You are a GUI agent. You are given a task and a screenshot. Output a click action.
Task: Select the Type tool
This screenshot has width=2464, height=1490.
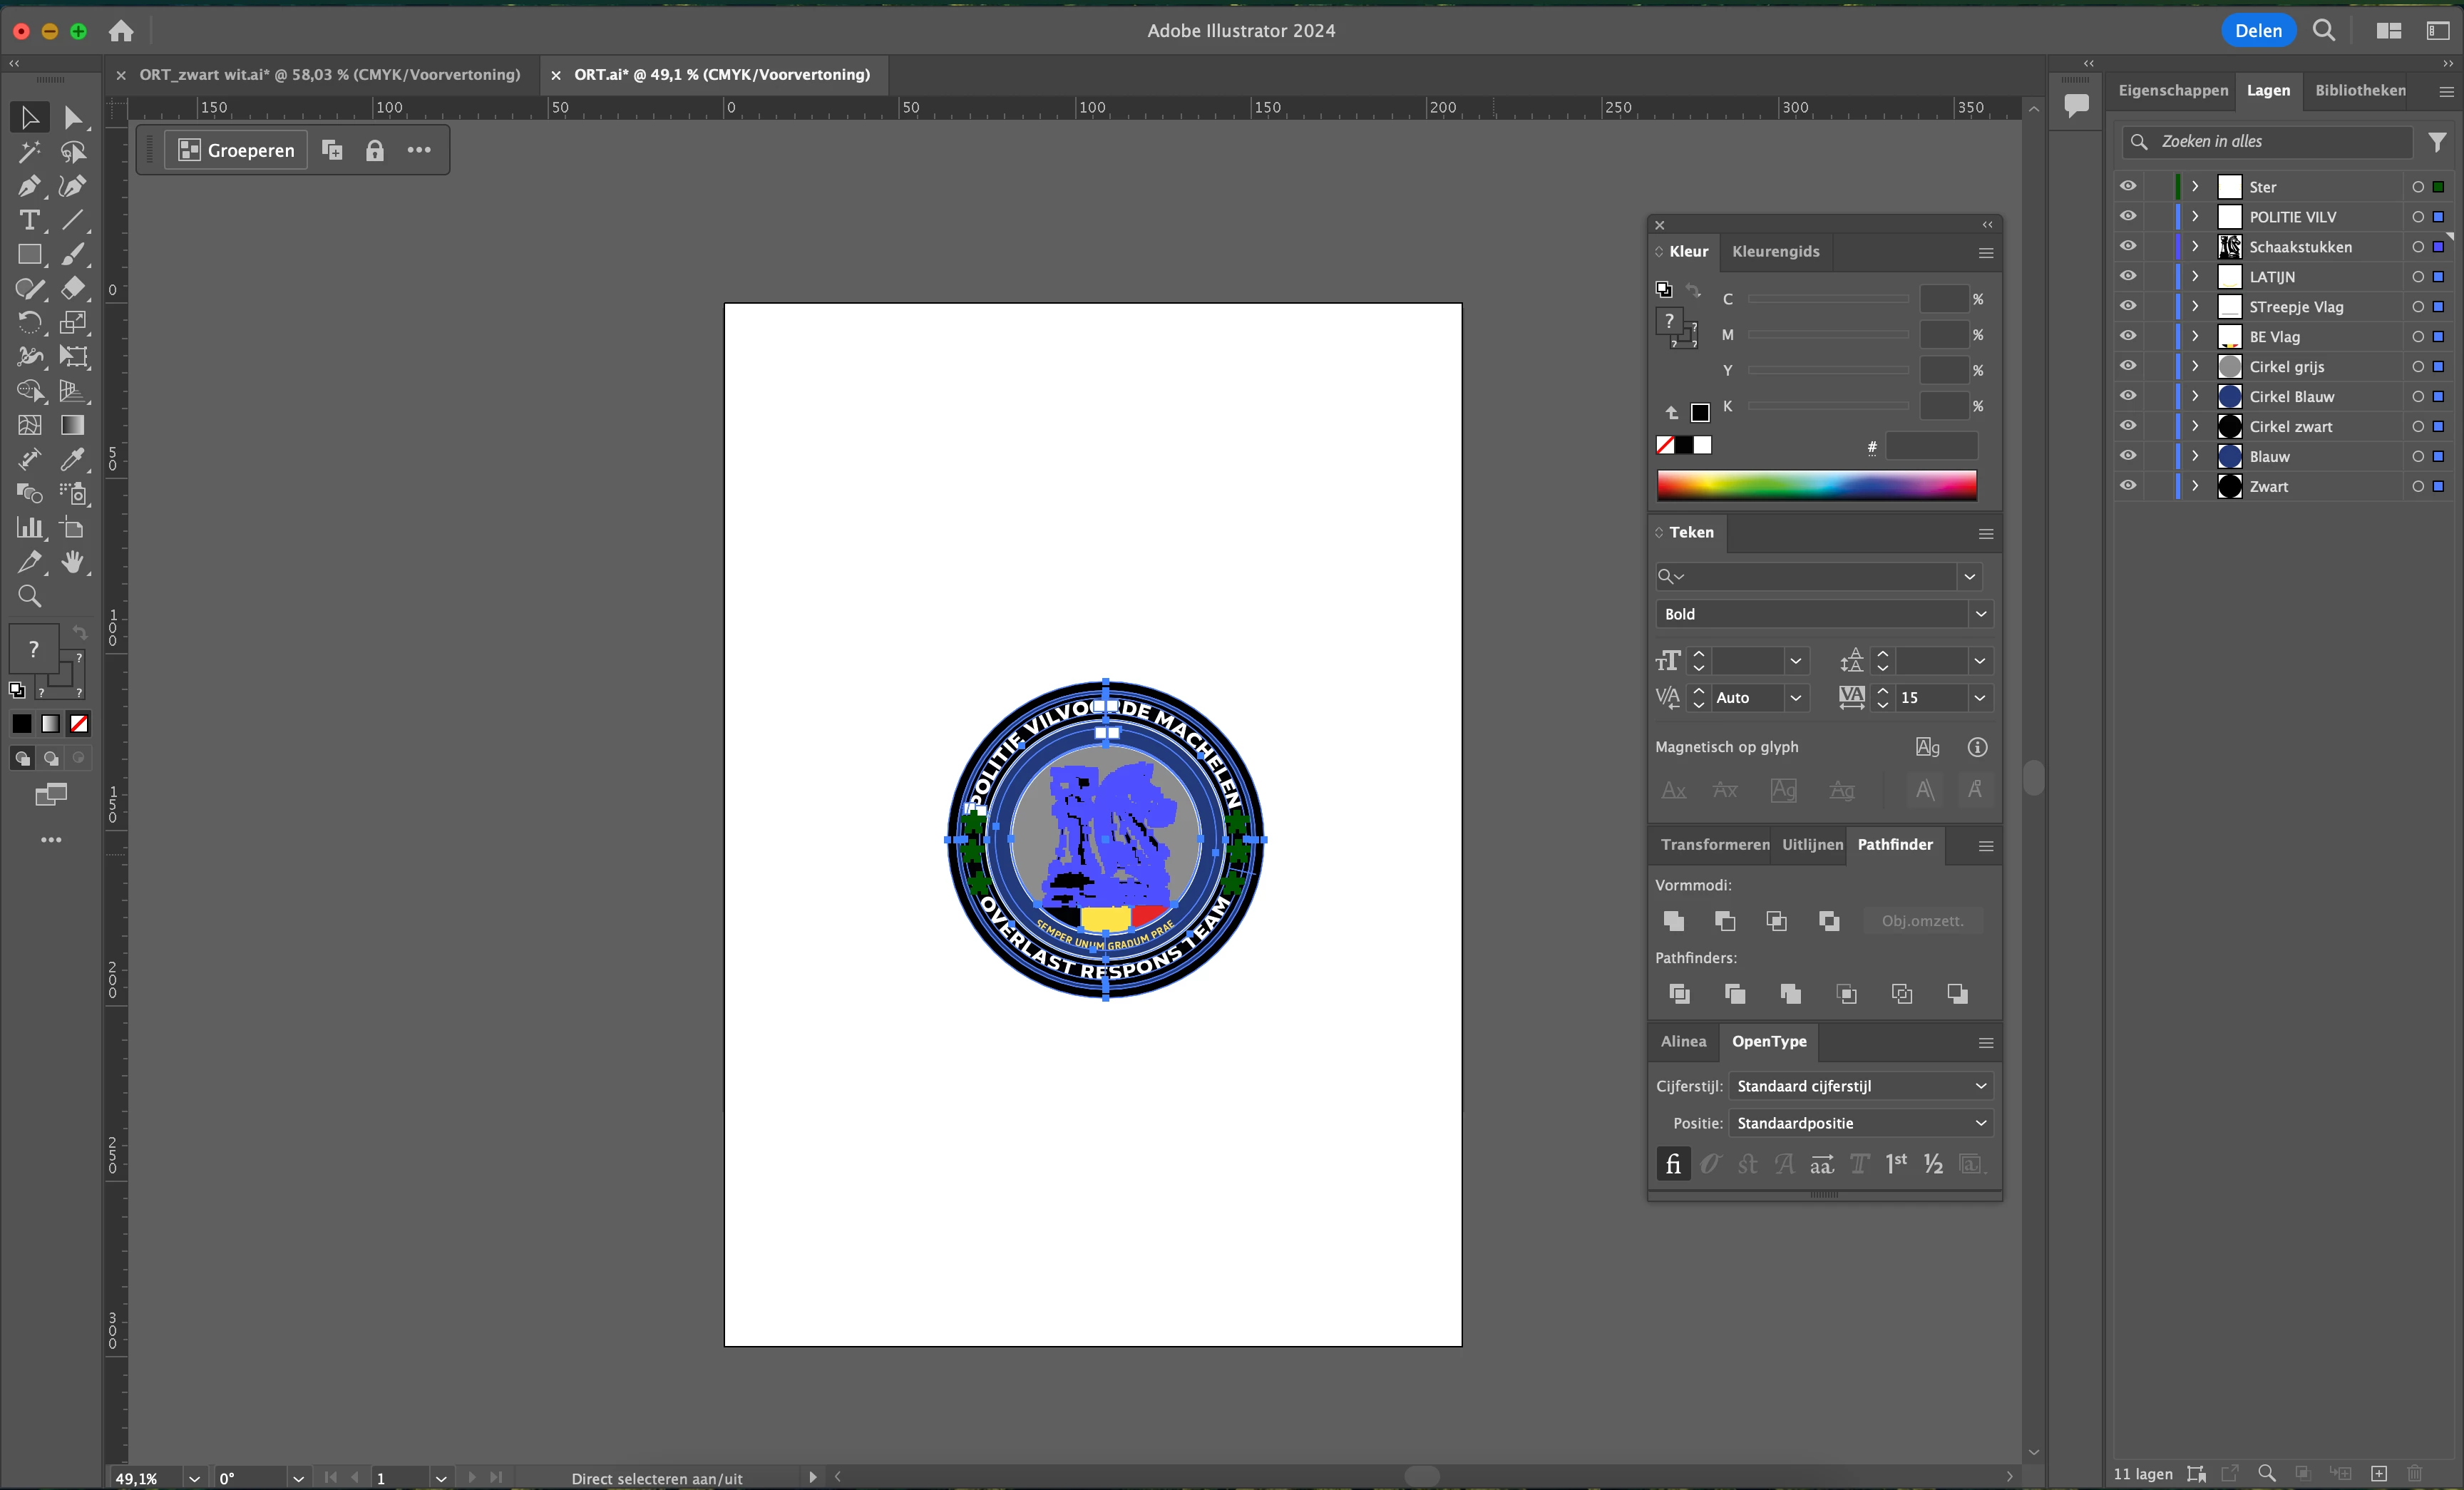pos(29,220)
